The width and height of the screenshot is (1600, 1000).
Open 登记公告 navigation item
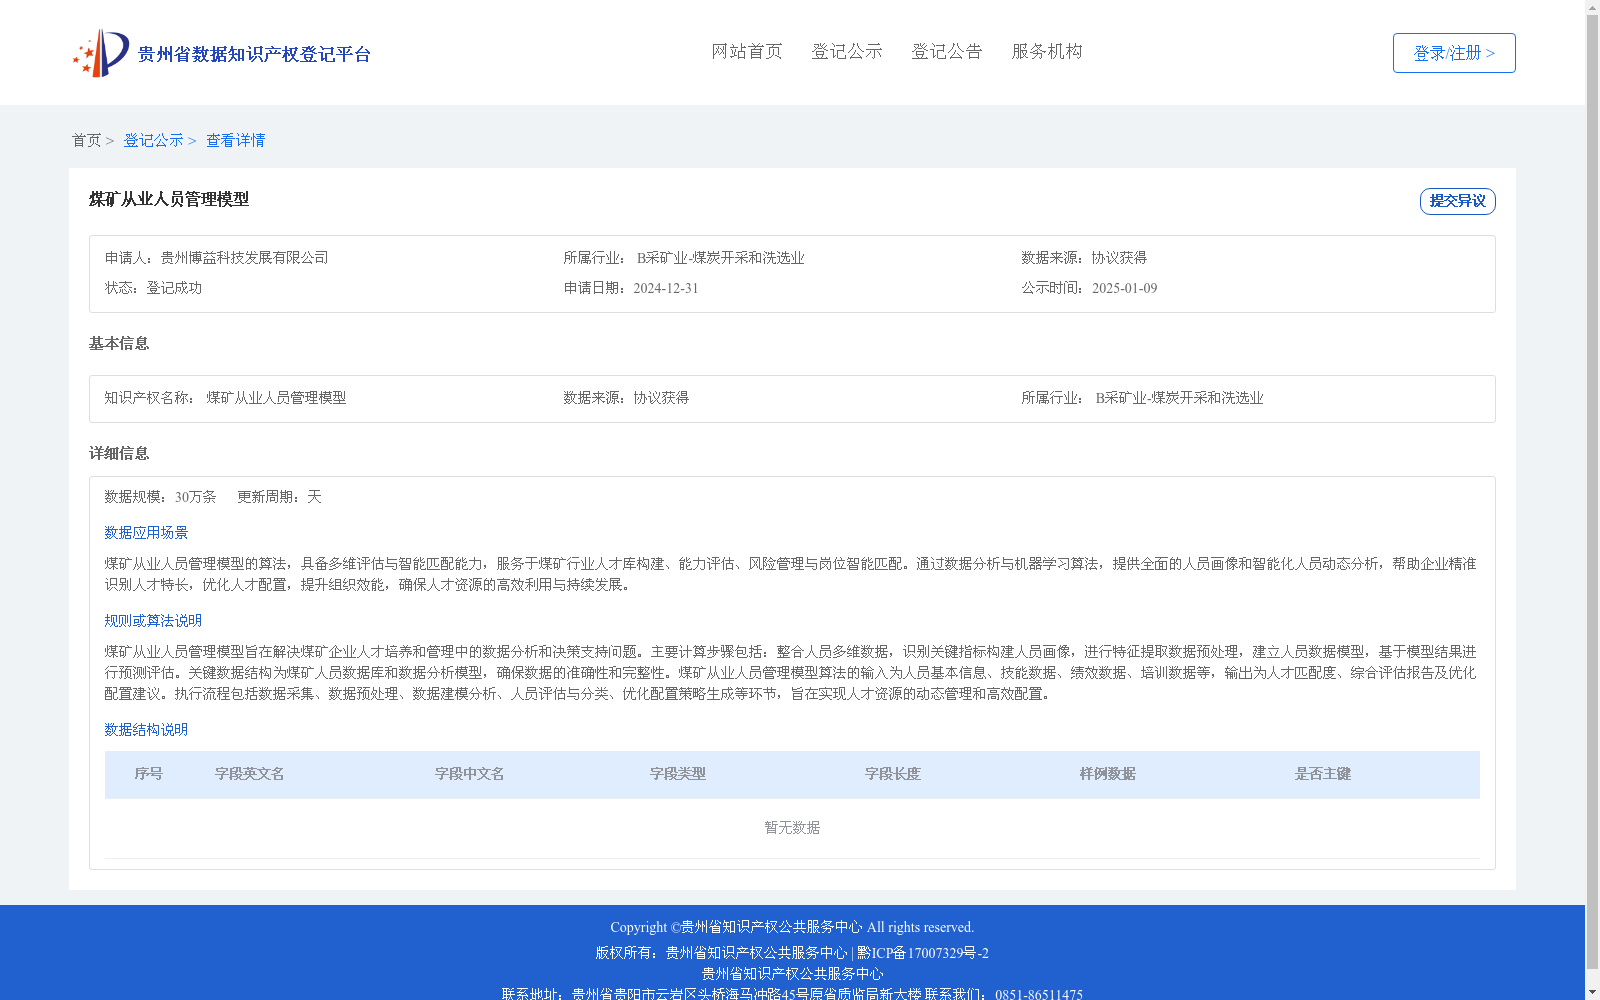[947, 51]
